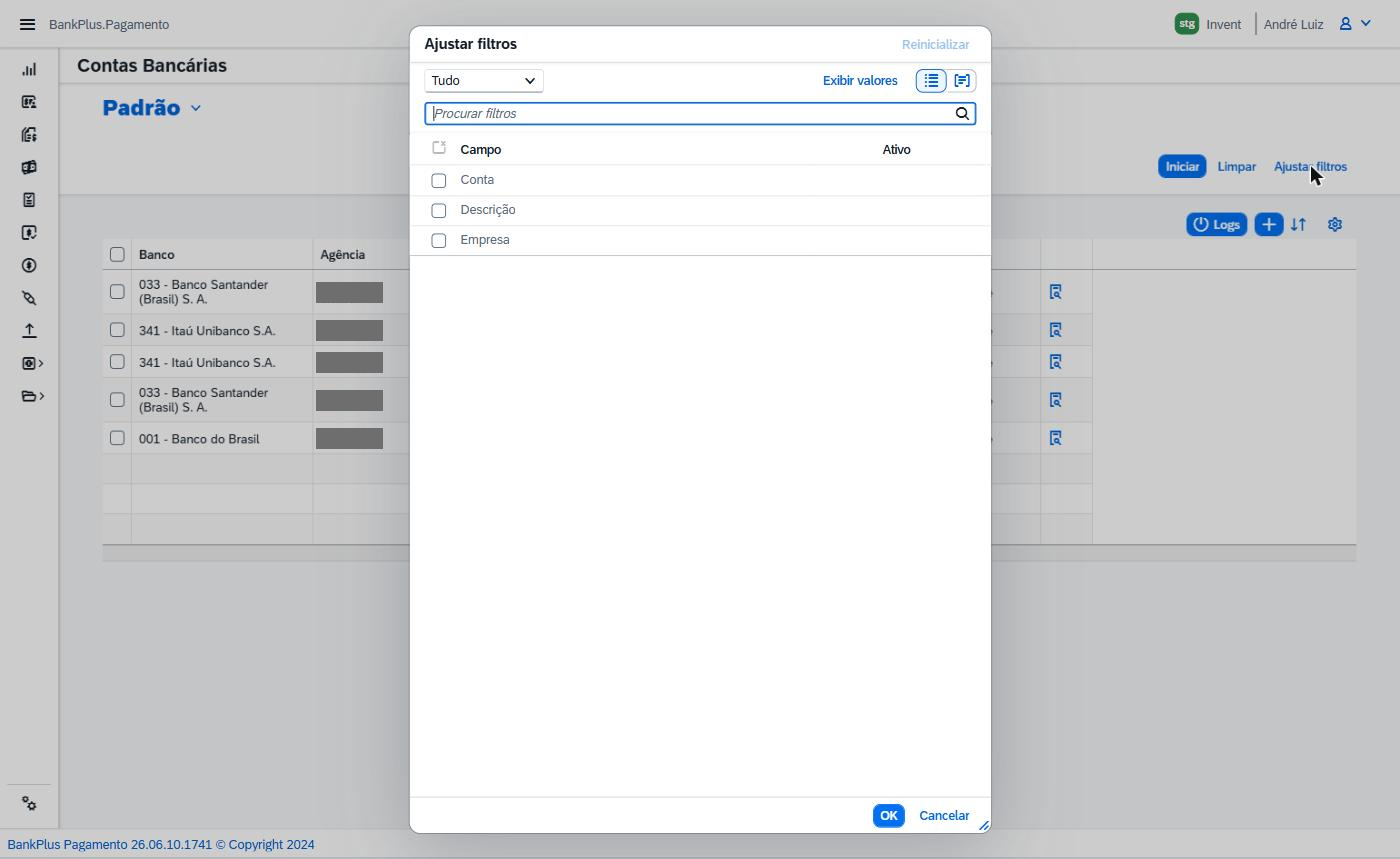Tick the Conta filter checkbox

438,181
